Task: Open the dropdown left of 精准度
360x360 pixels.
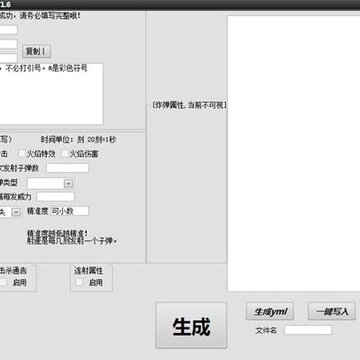Action: [x=16, y=212]
